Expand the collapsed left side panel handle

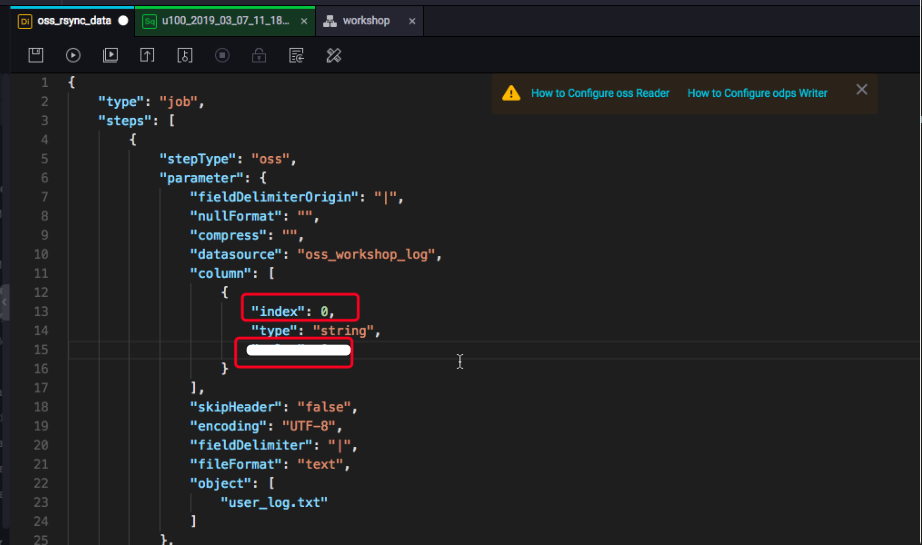click(x=4, y=300)
